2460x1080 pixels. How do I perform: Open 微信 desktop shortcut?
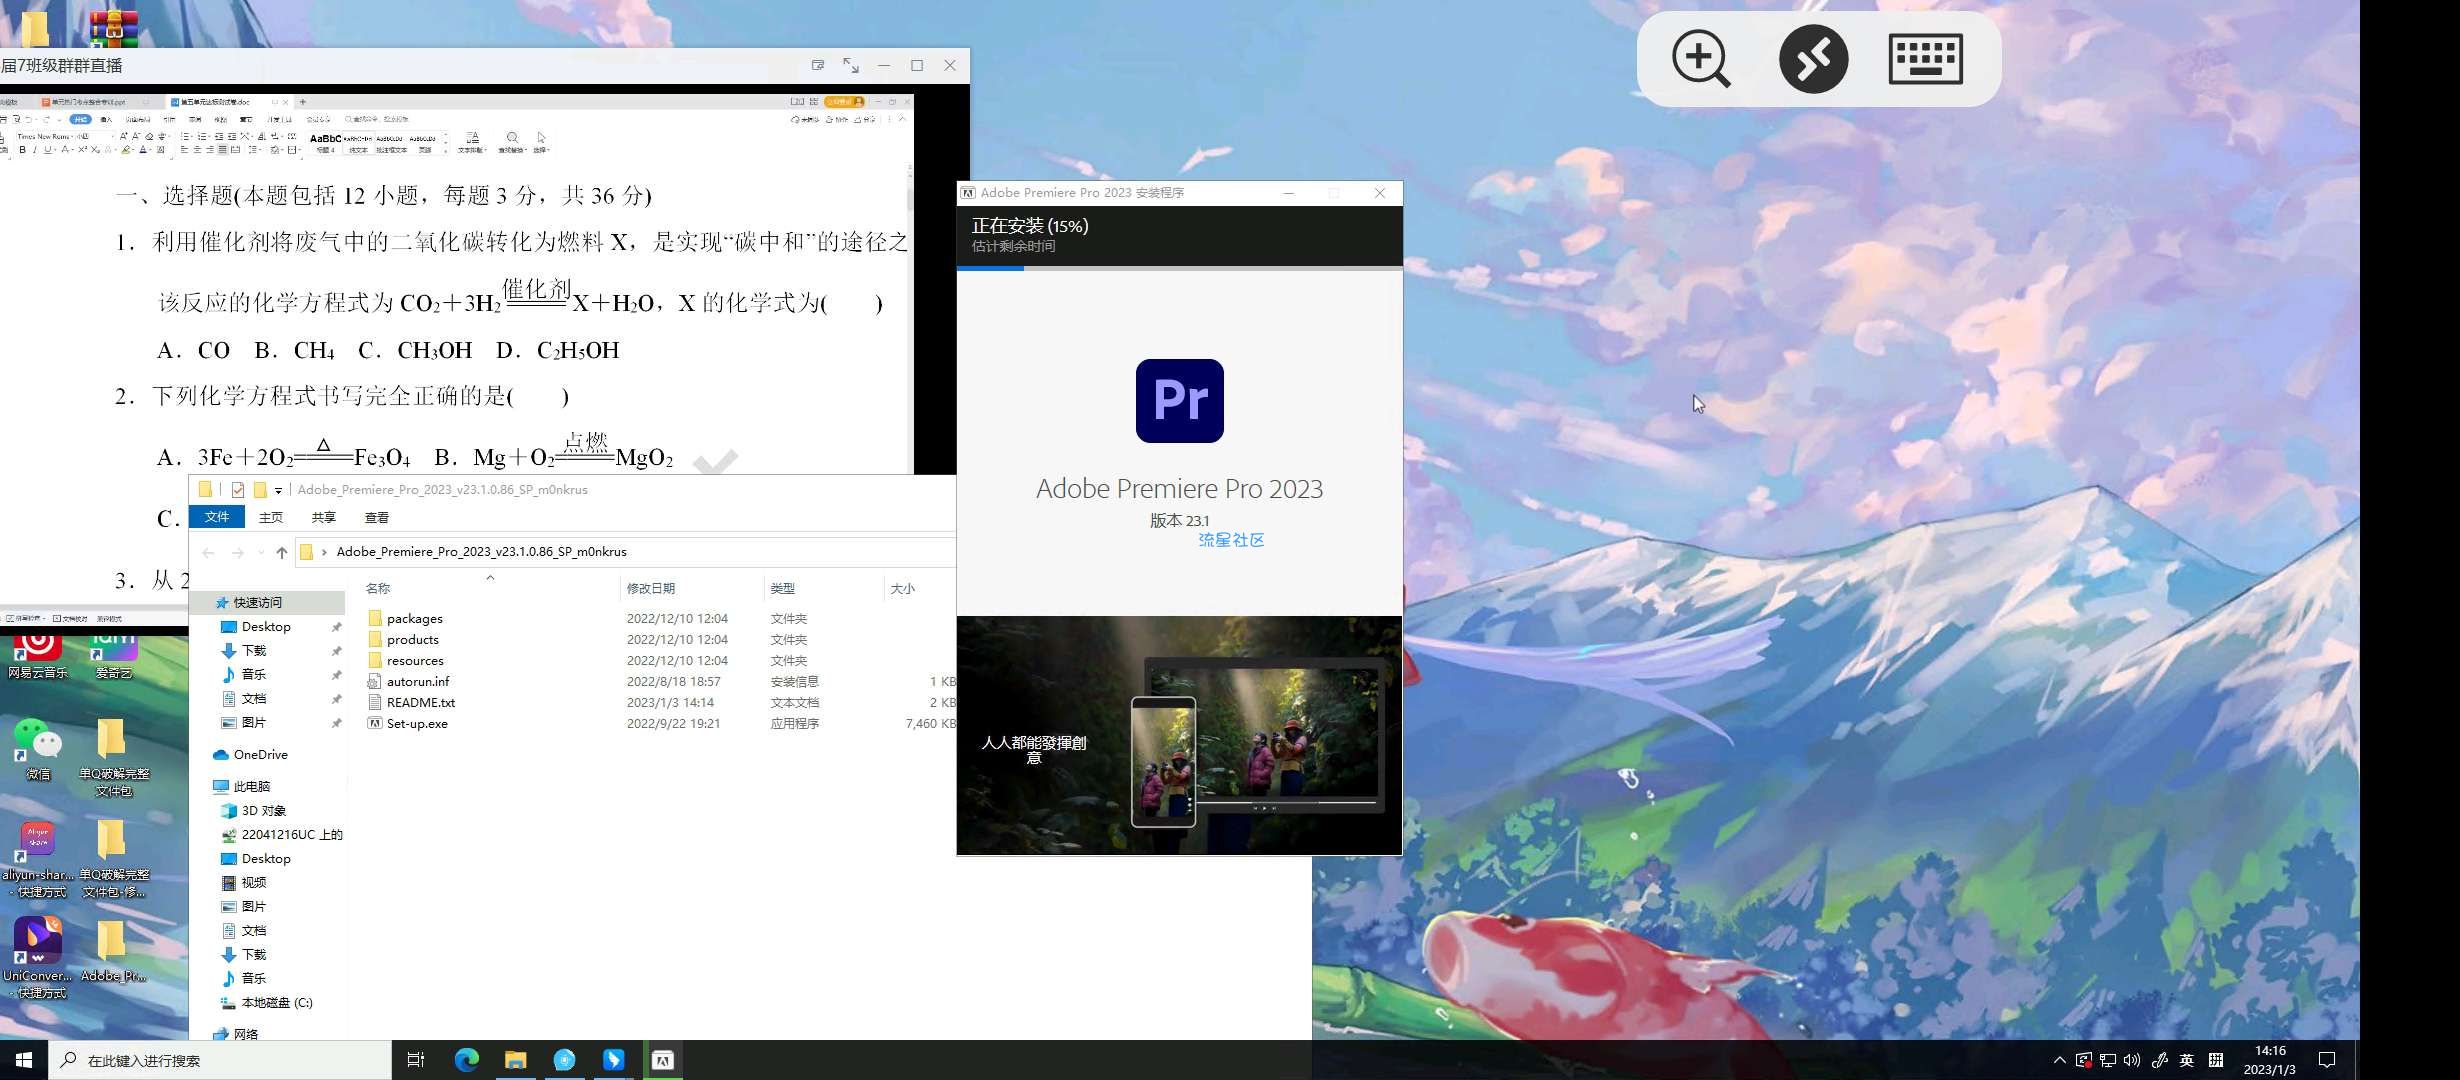37,750
